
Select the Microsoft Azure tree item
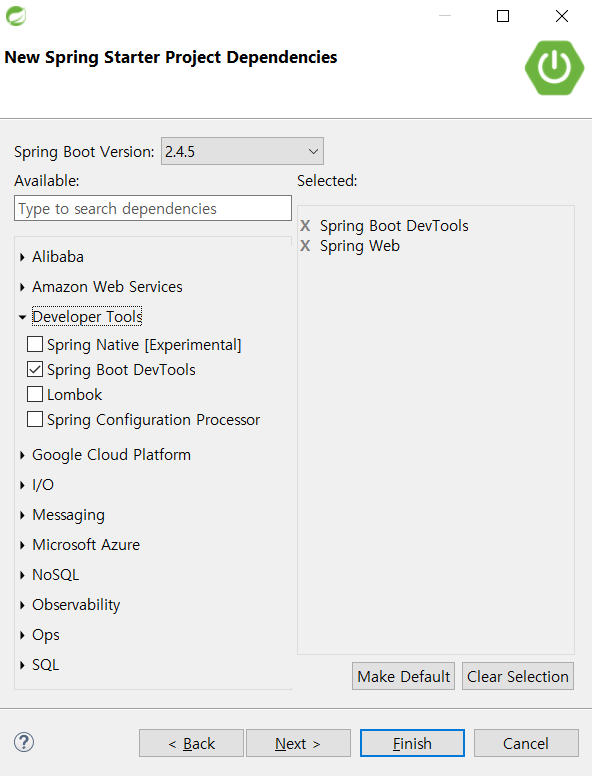[x=86, y=545]
